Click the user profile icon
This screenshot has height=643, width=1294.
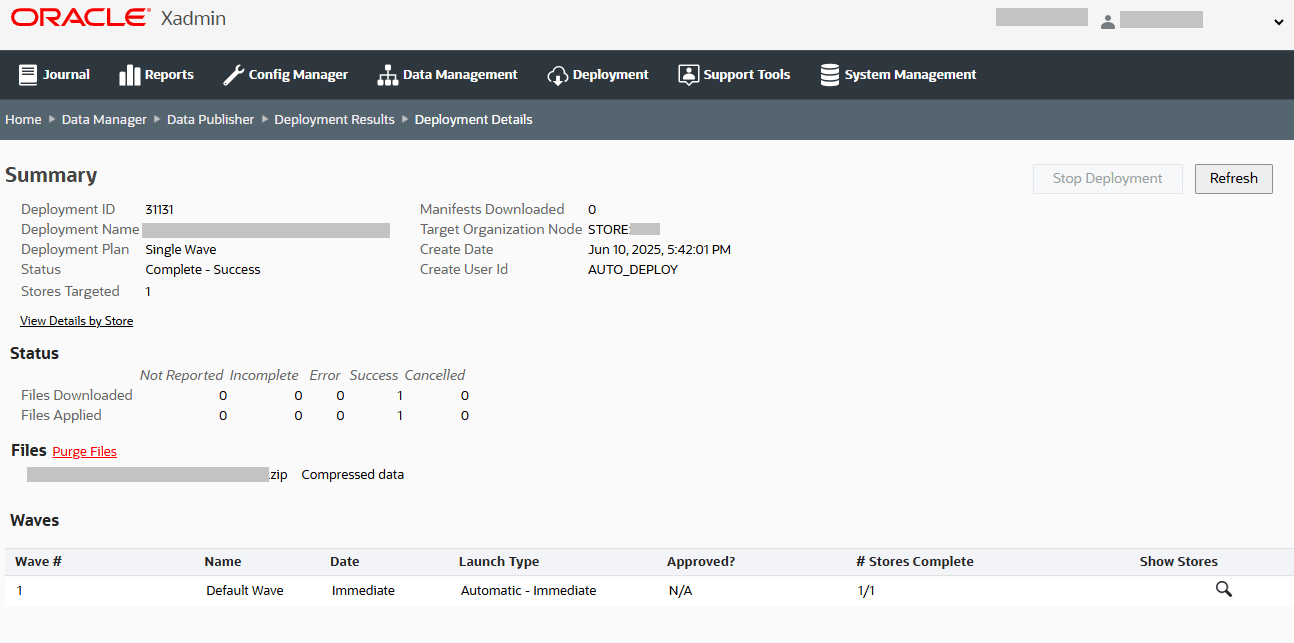pyautogui.click(x=1108, y=21)
